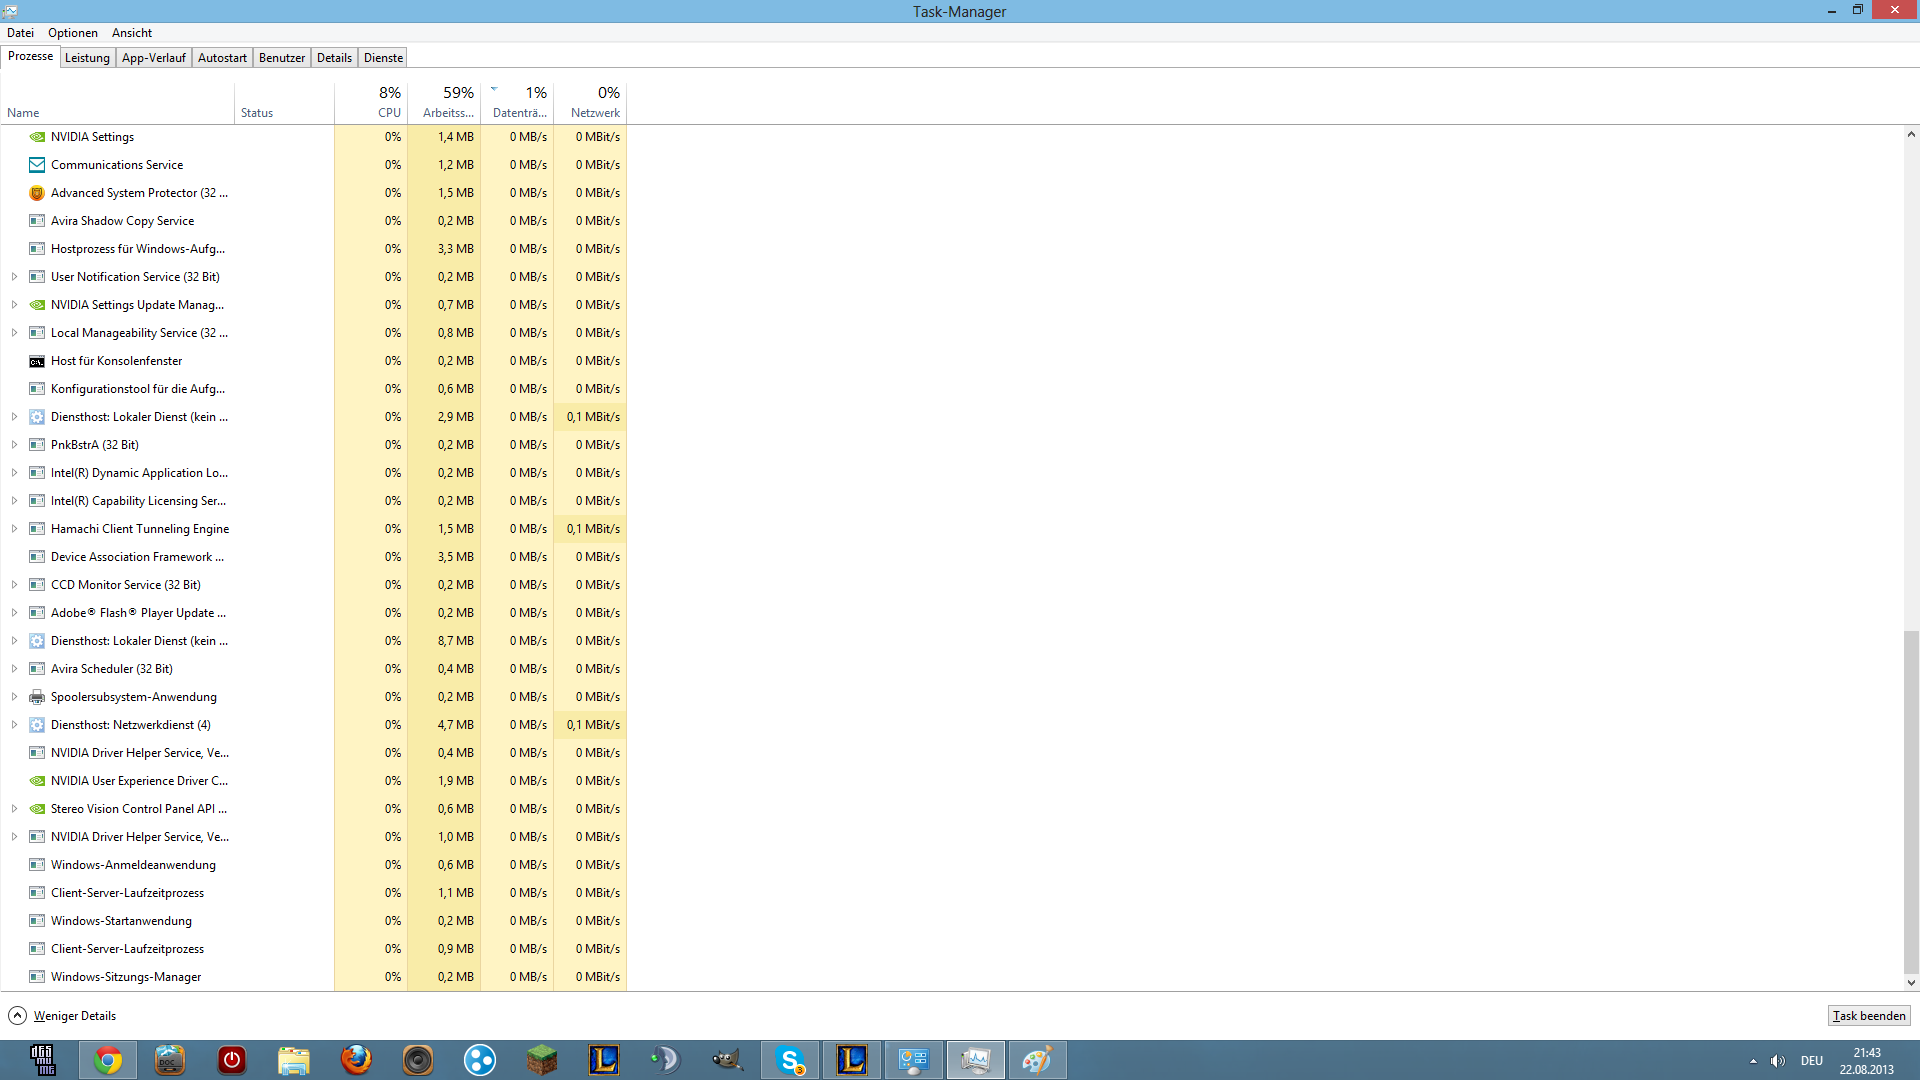Image resolution: width=1920 pixels, height=1080 pixels.
Task: Switch to the Leistung tab
Action: point(87,58)
